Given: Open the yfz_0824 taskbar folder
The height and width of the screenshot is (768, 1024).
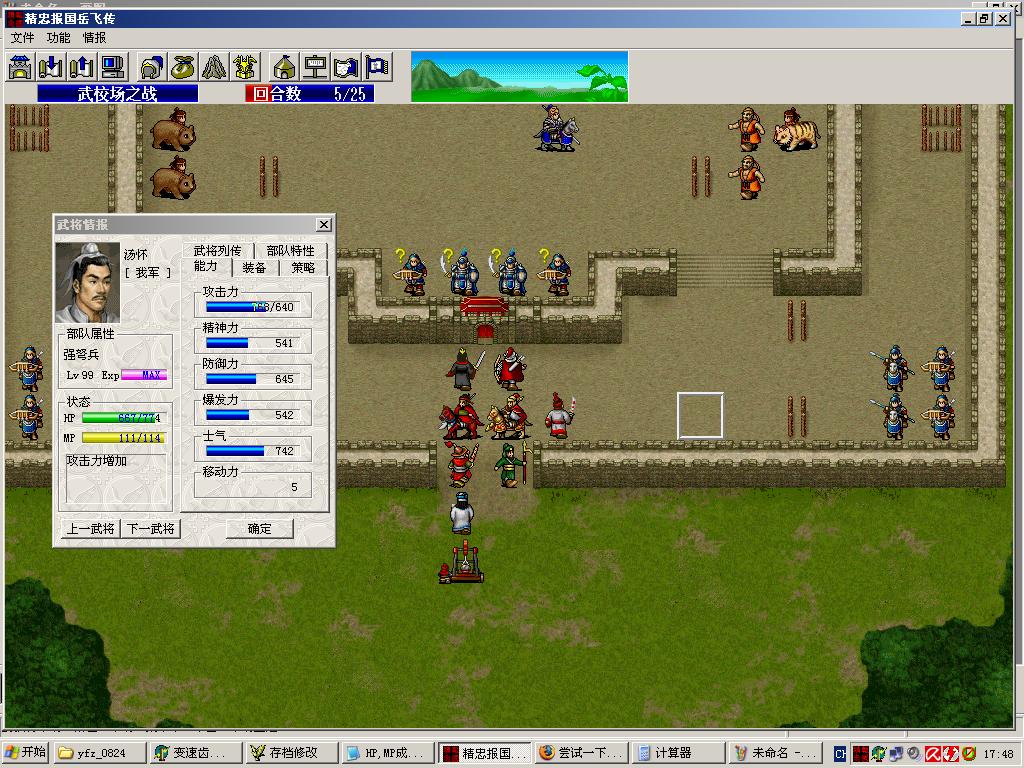Looking at the screenshot, I should [100, 753].
